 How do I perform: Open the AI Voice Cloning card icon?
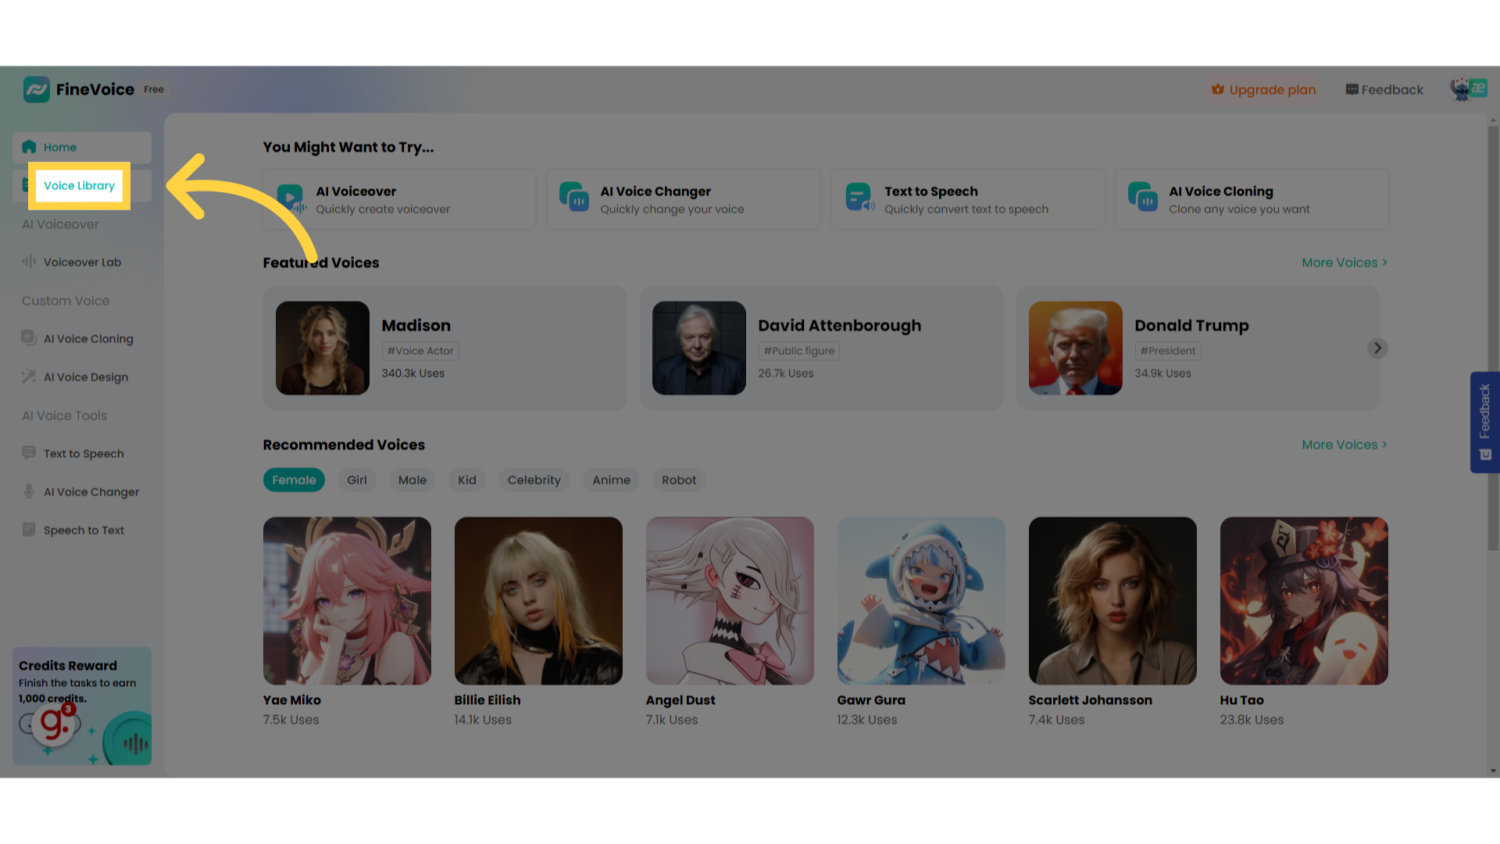(x=1143, y=197)
